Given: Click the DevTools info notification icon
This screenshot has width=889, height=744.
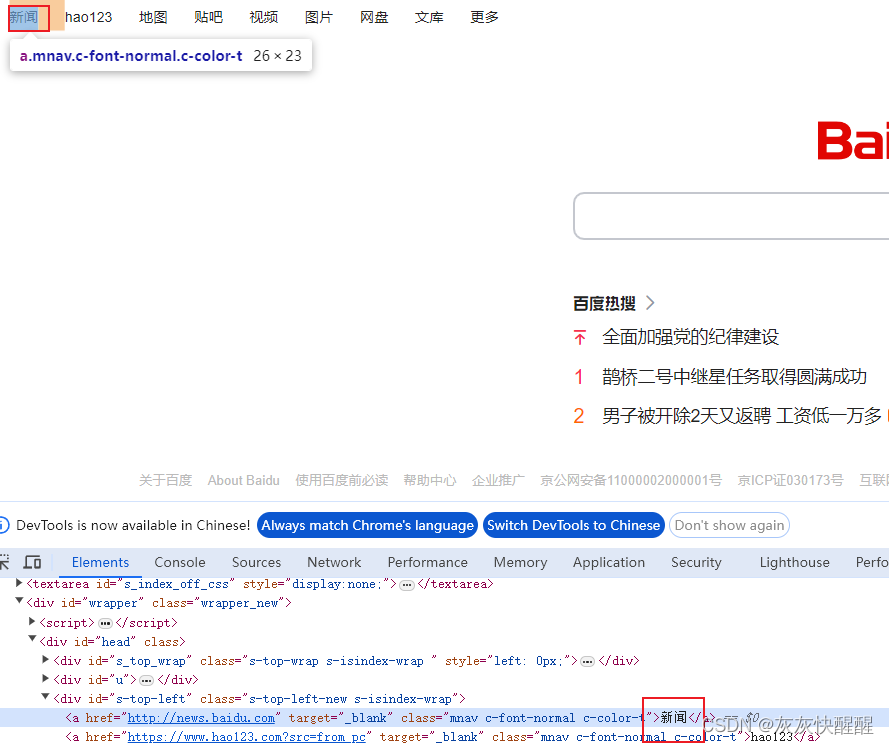Looking at the screenshot, I should point(3,525).
